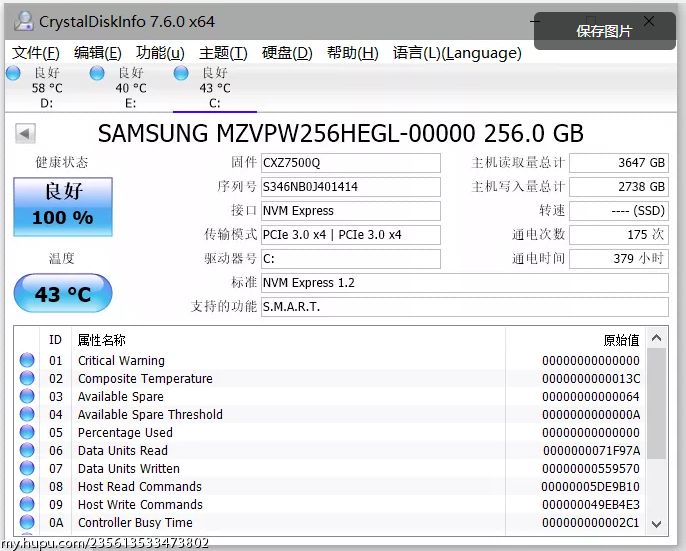Click the SMART list scroll up arrow

[x=656, y=338]
